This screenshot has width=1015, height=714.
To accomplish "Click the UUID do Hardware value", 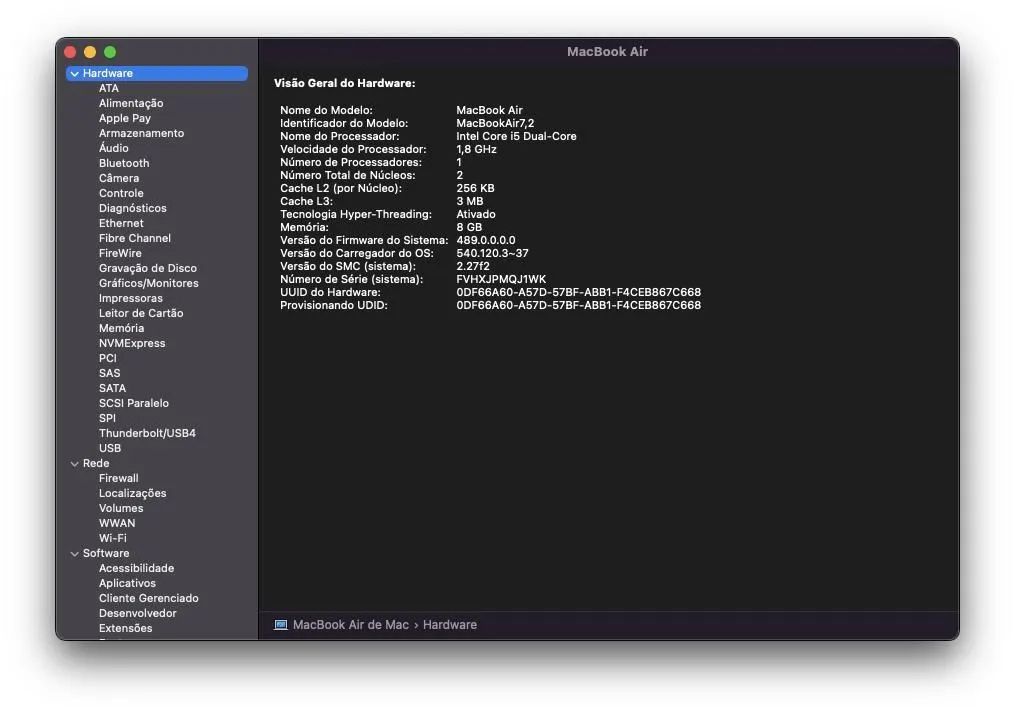I will pyautogui.click(x=578, y=292).
